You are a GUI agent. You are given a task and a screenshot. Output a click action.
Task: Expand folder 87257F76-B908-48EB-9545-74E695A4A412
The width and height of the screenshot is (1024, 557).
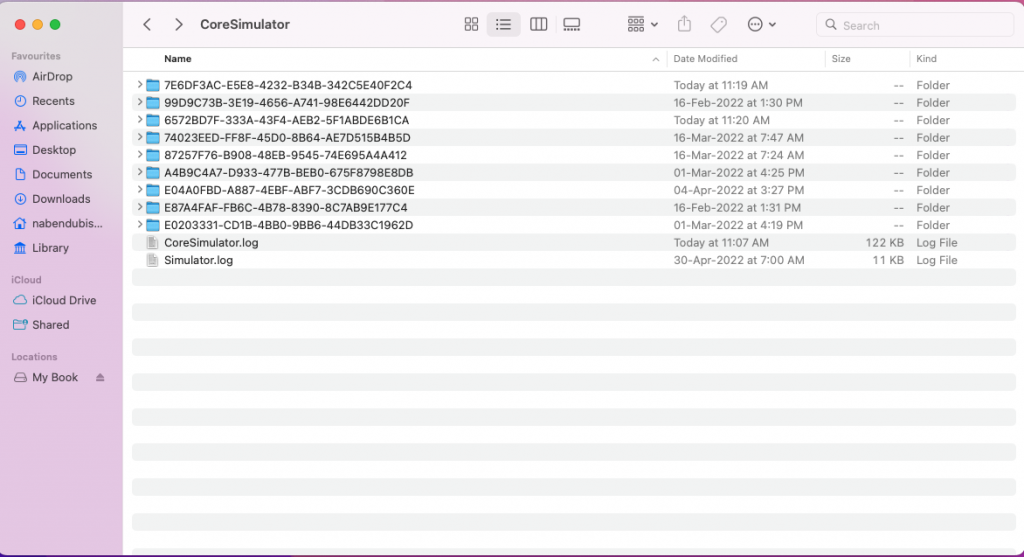[x=139, y=155]
